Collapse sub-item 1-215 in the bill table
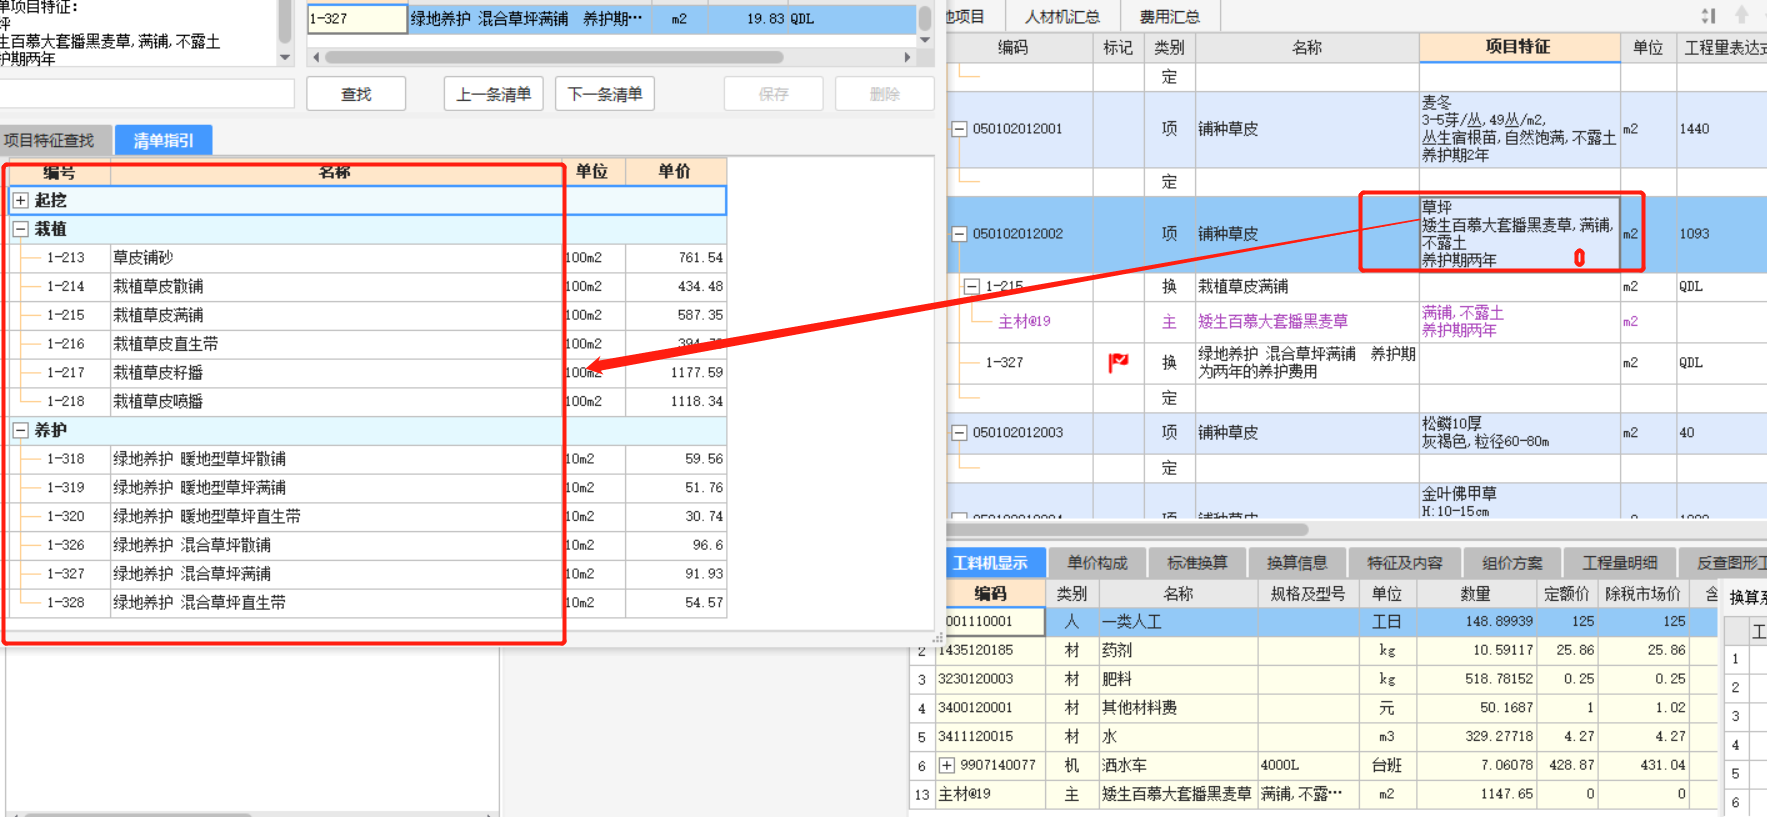 click(x=971, y=286)
